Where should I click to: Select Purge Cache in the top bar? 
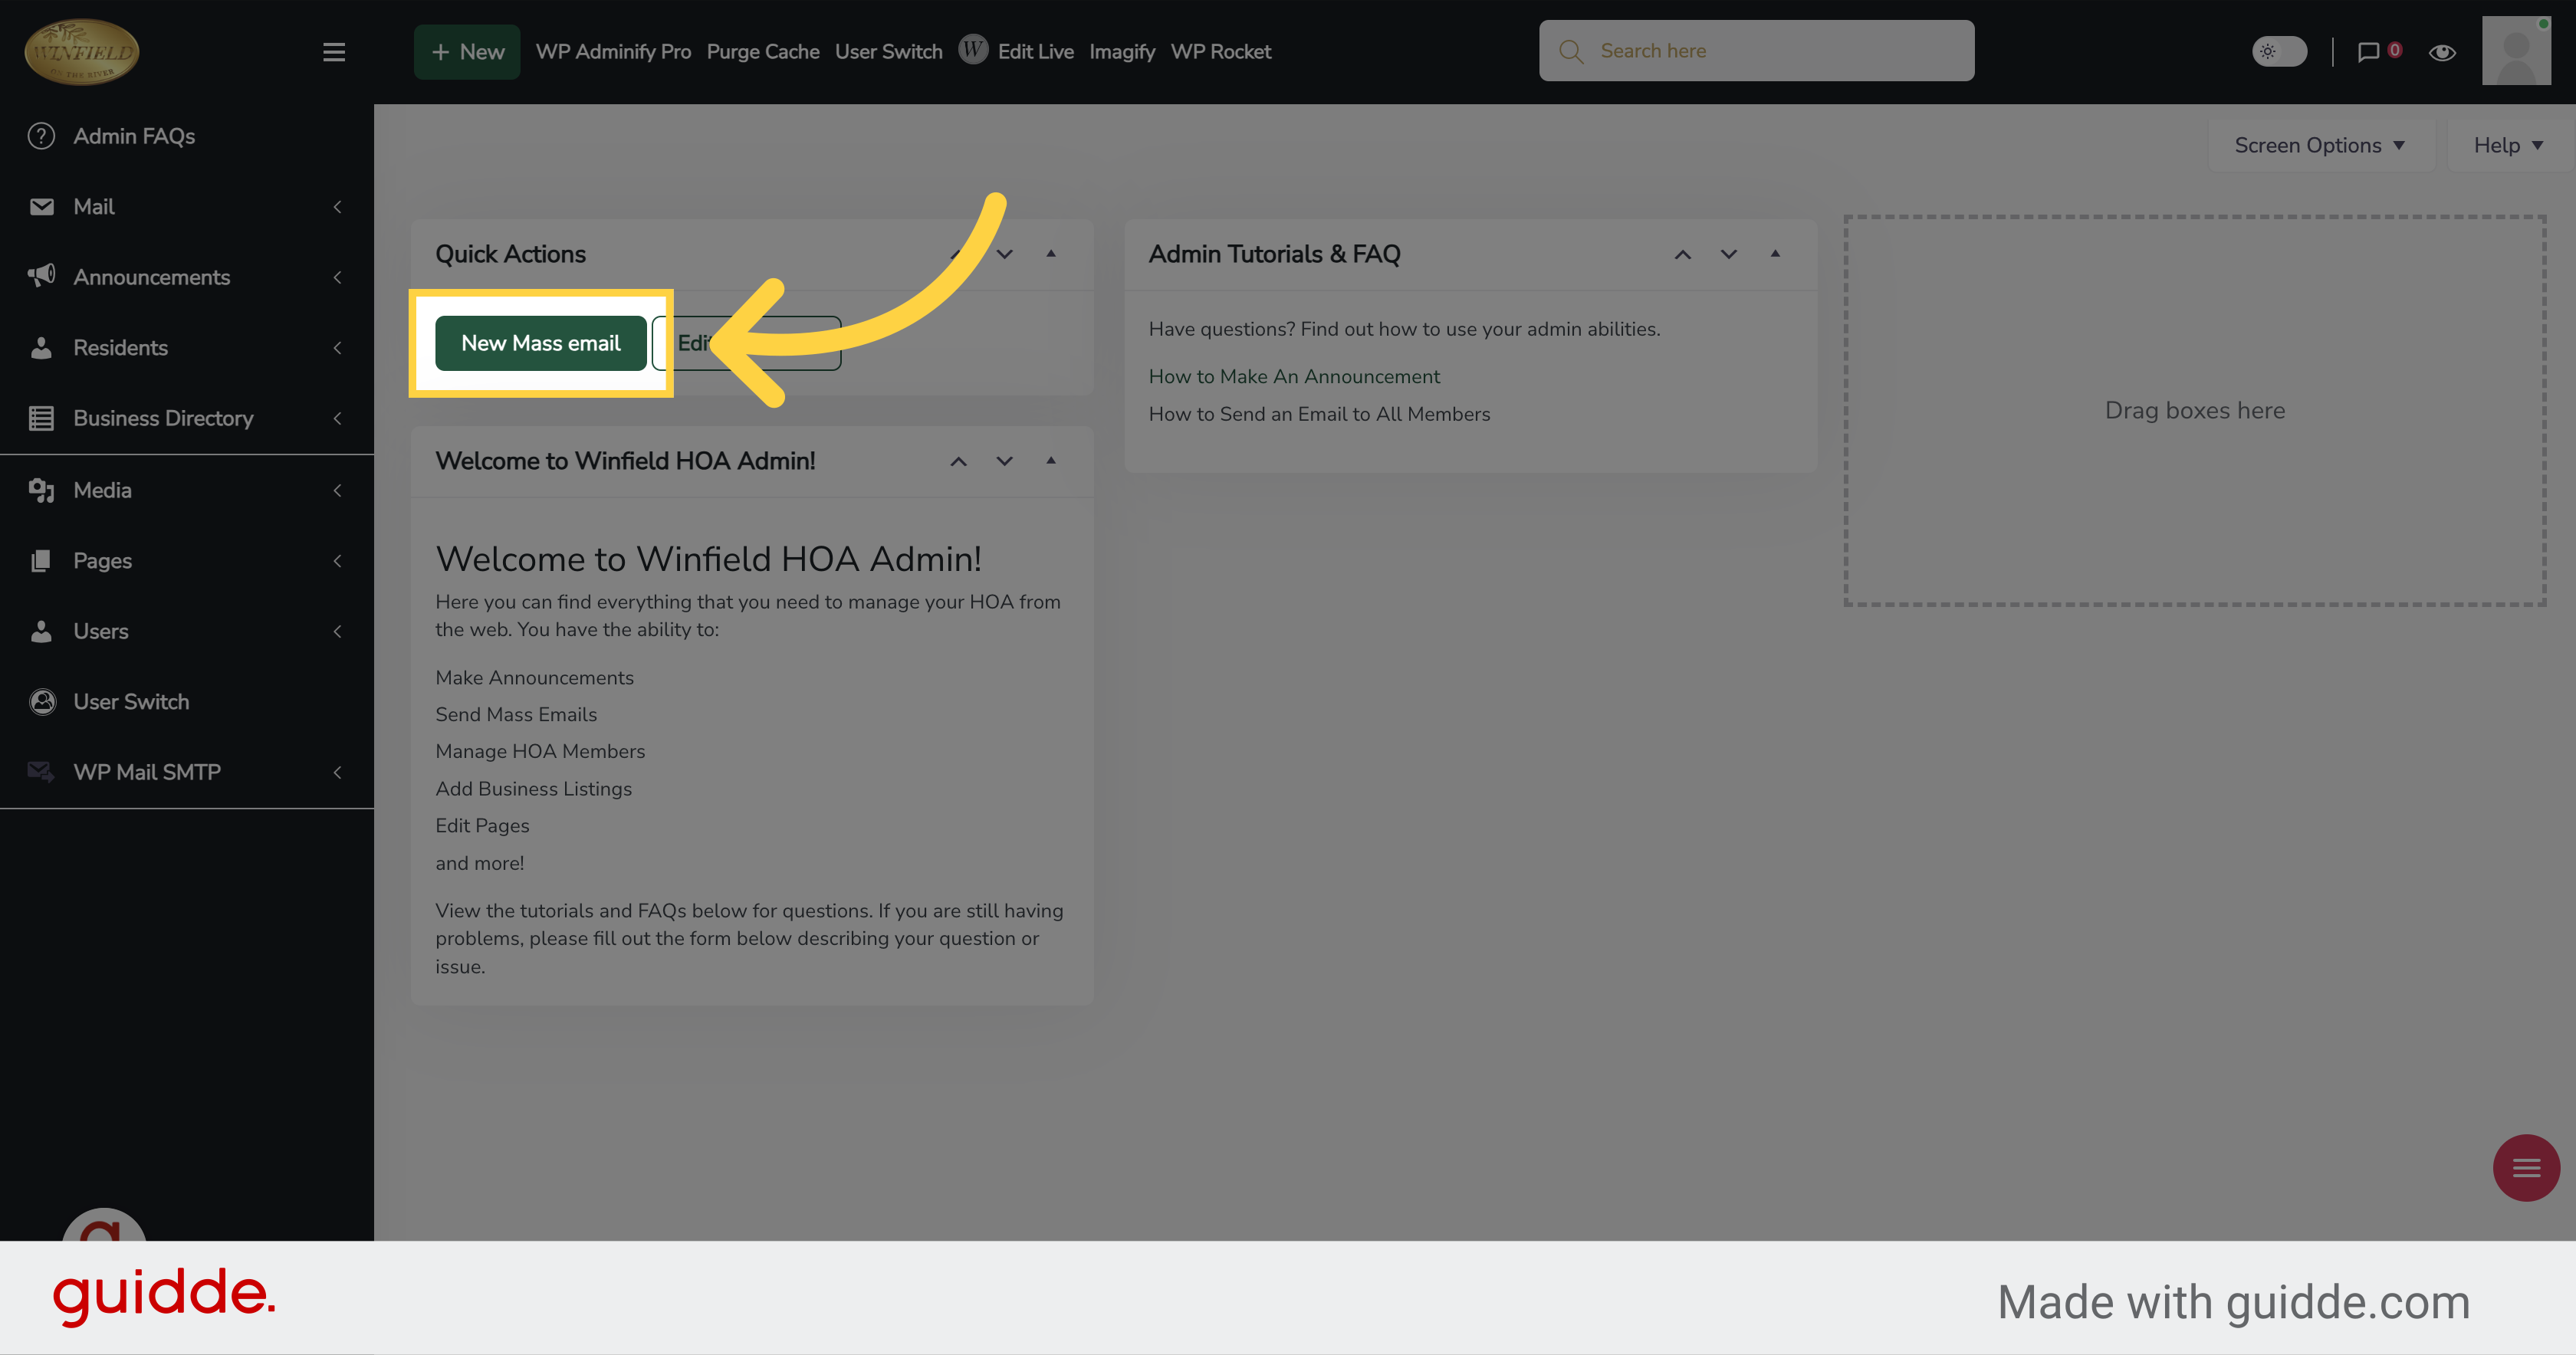[x=762, y=52]
